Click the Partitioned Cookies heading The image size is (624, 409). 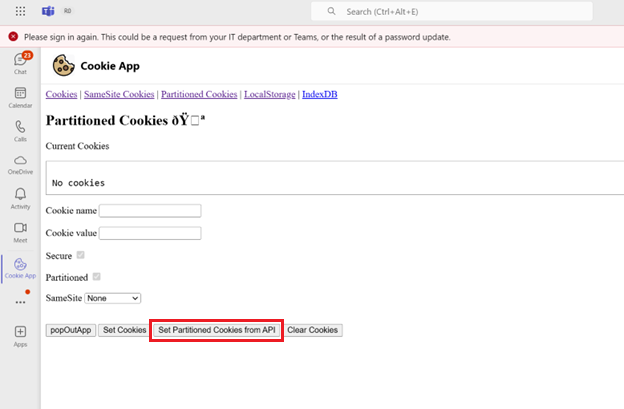pos(125,120)
